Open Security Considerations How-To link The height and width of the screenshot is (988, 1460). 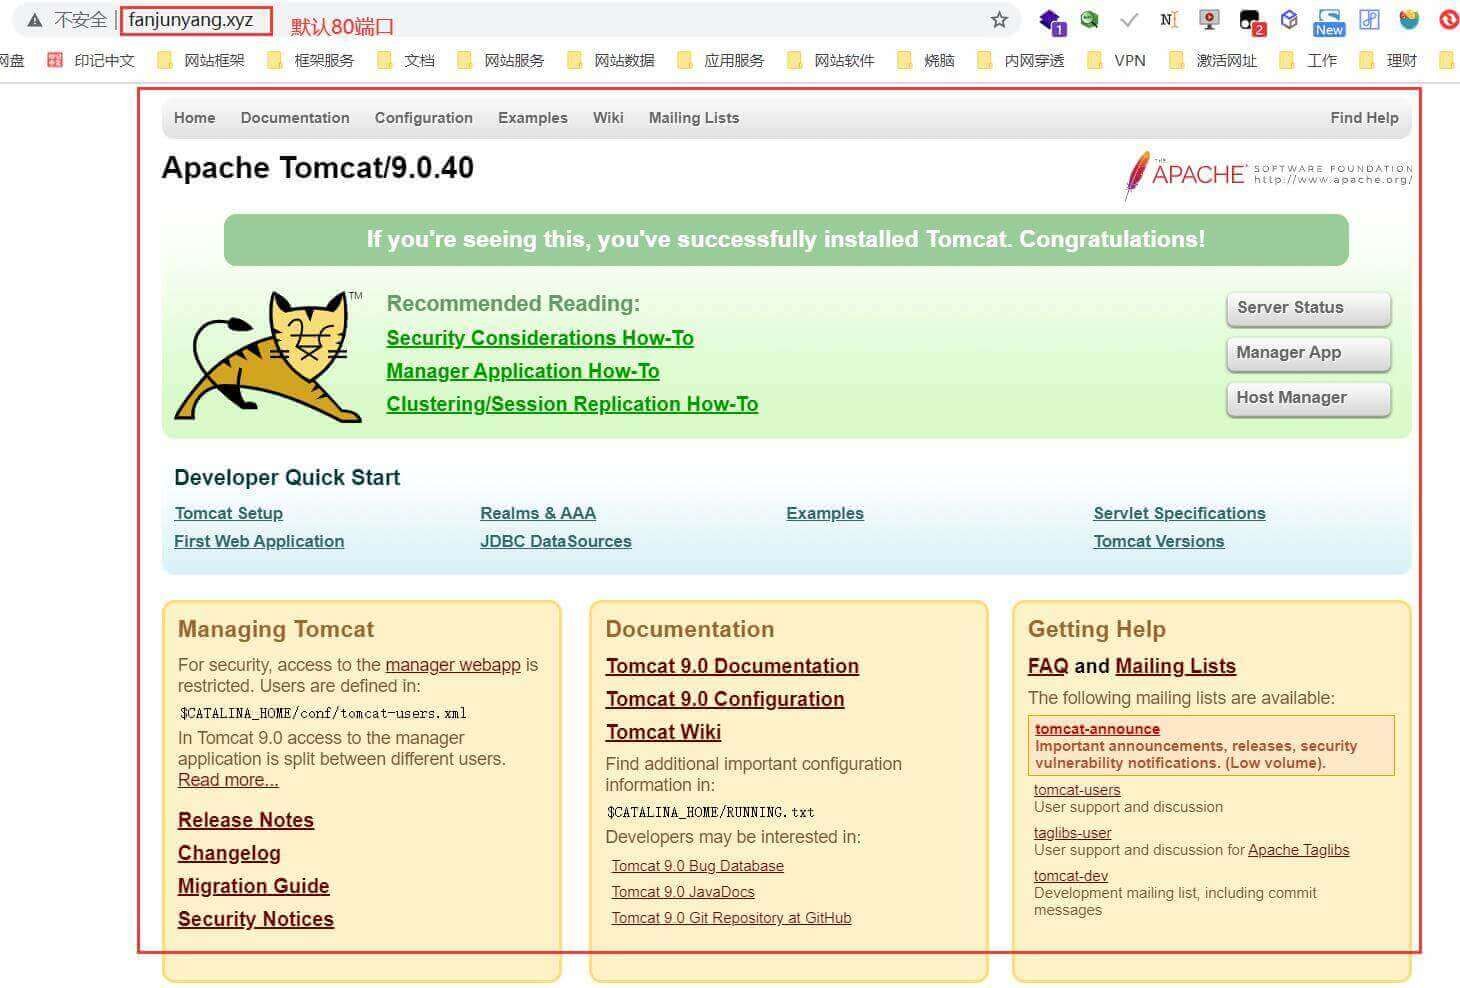pyautogui.click(x=540, y=338)
